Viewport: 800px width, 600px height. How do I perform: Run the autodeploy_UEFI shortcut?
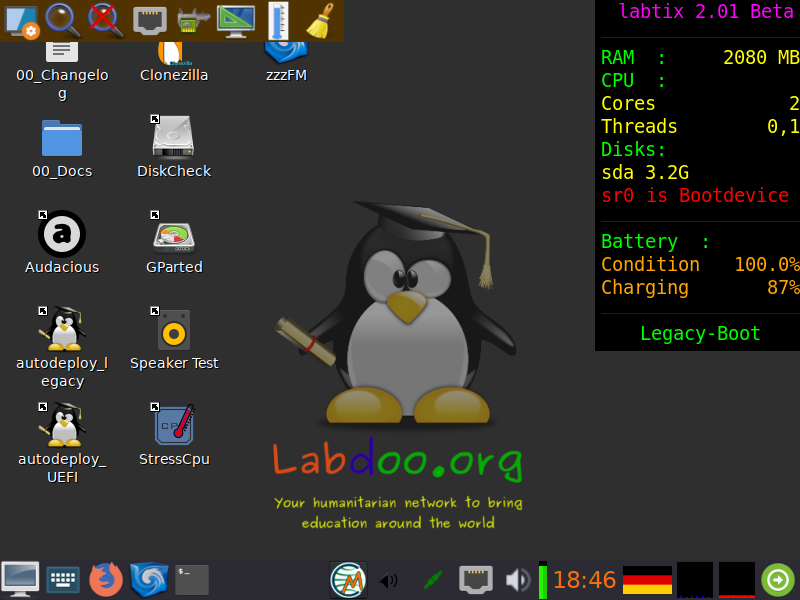pyautogui.click(x=62, y=444)
